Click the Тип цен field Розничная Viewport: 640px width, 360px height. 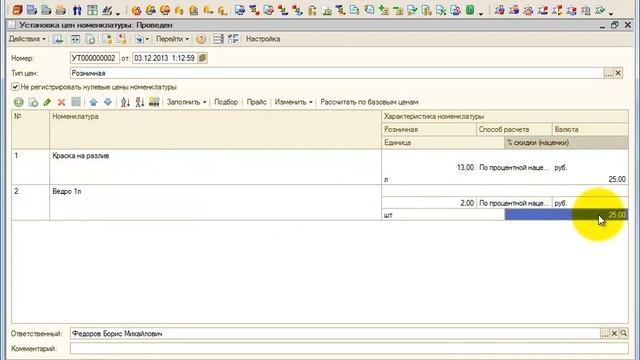click(337, 73)
